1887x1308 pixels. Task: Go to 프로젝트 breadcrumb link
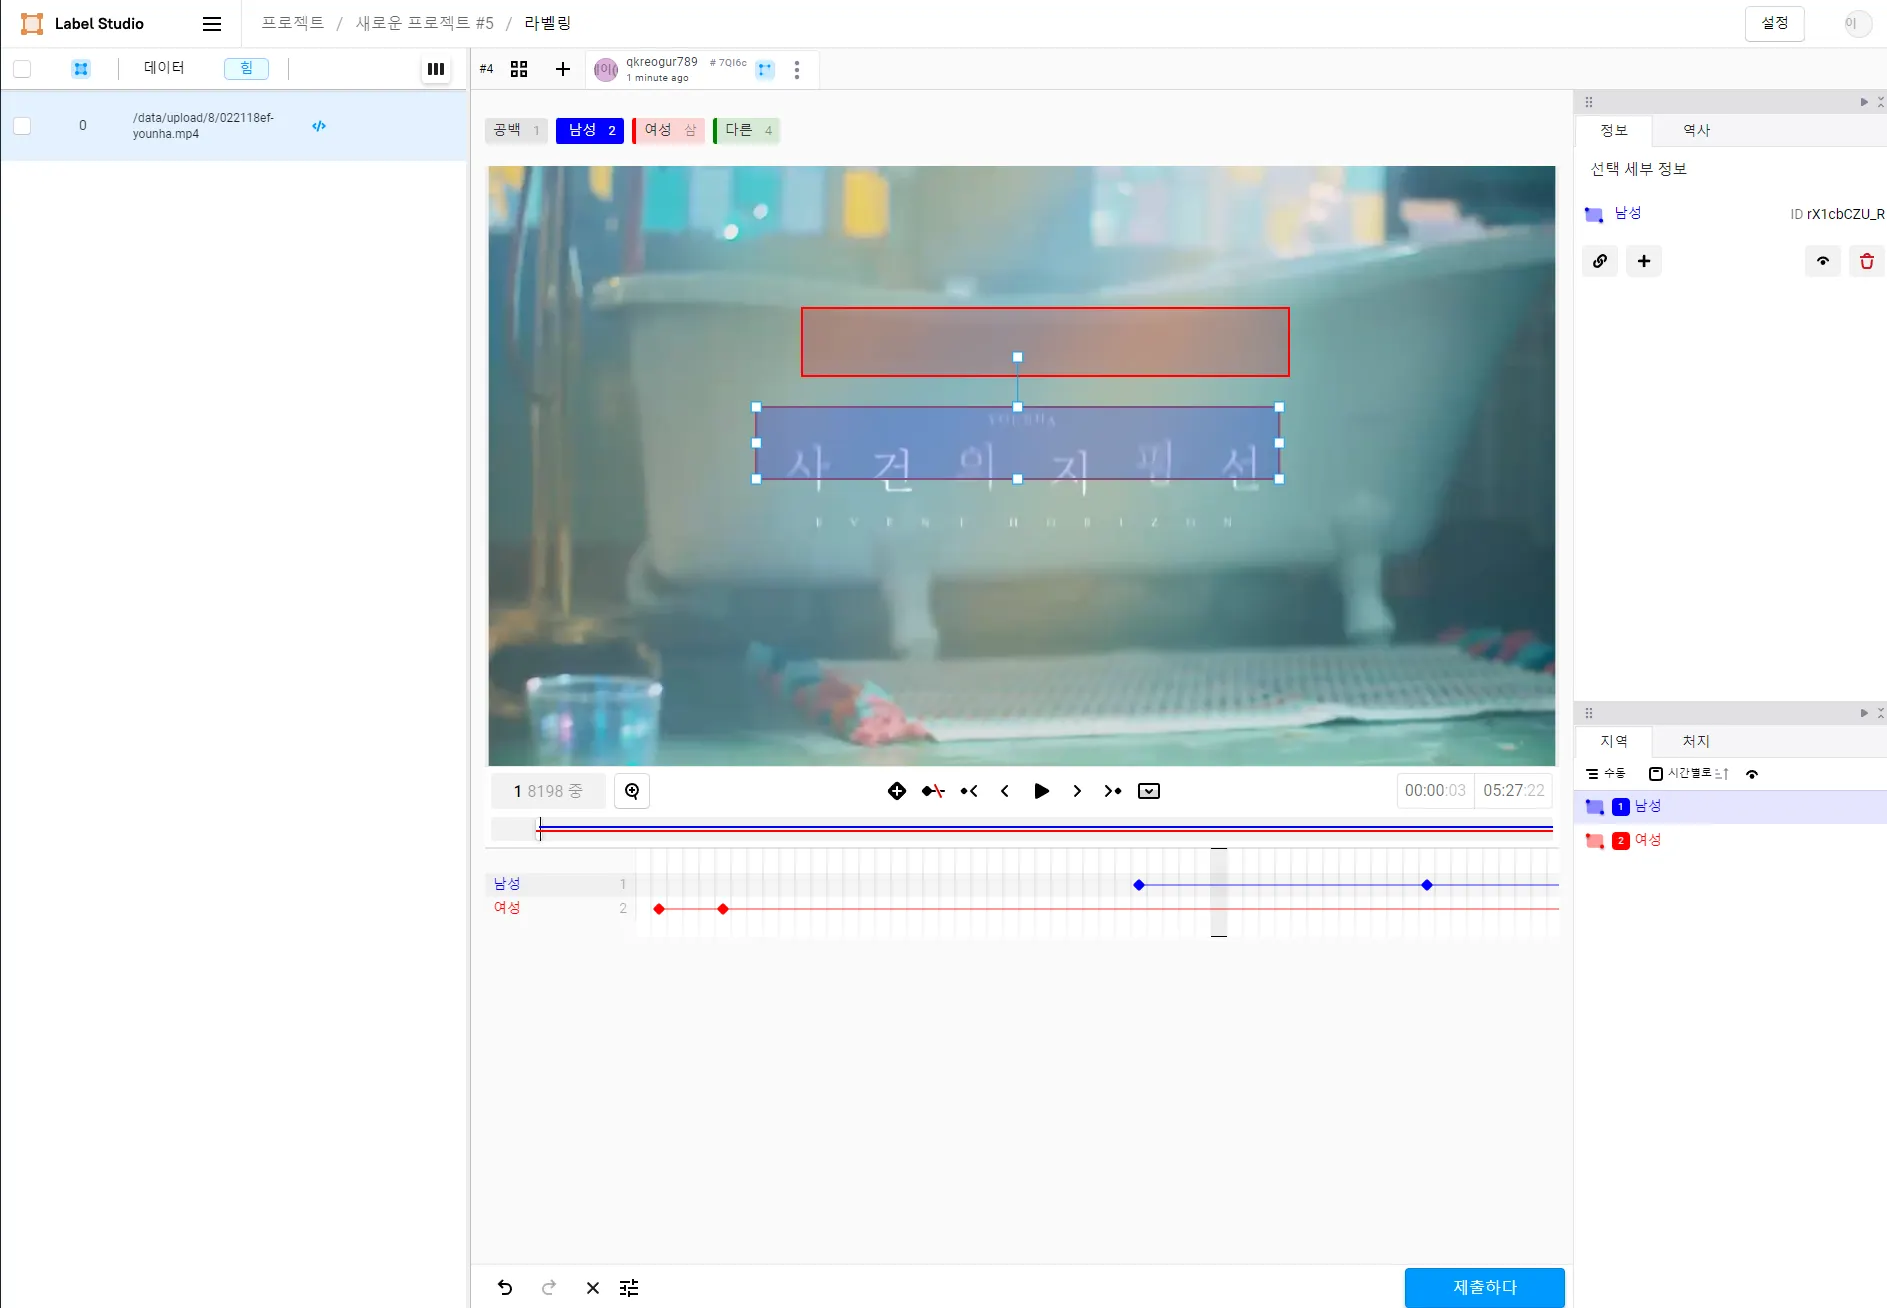(x=293, y=24)
